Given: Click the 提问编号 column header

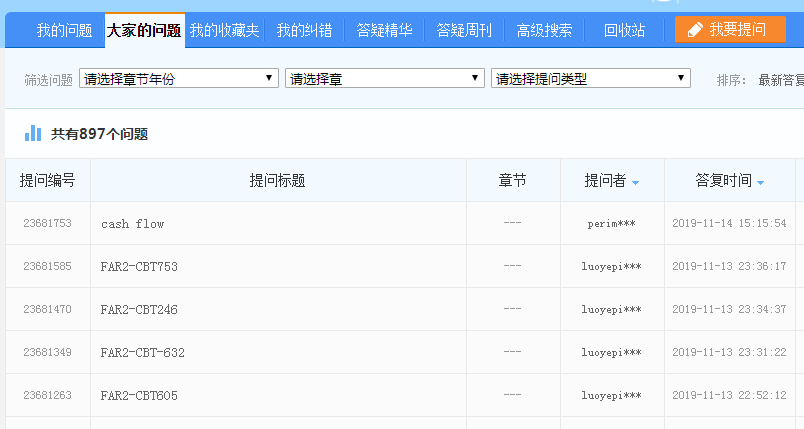Looking at the screenshot, I should click(x=47, y=181).
